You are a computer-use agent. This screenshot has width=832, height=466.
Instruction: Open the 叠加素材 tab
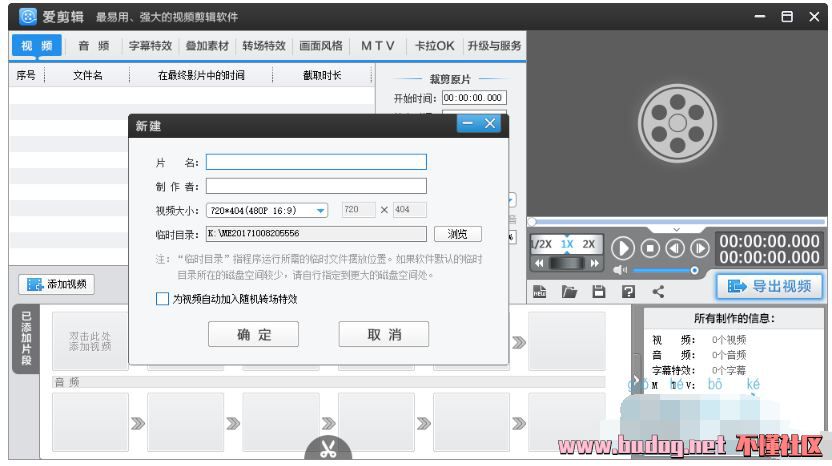click(x=207, y=46)
